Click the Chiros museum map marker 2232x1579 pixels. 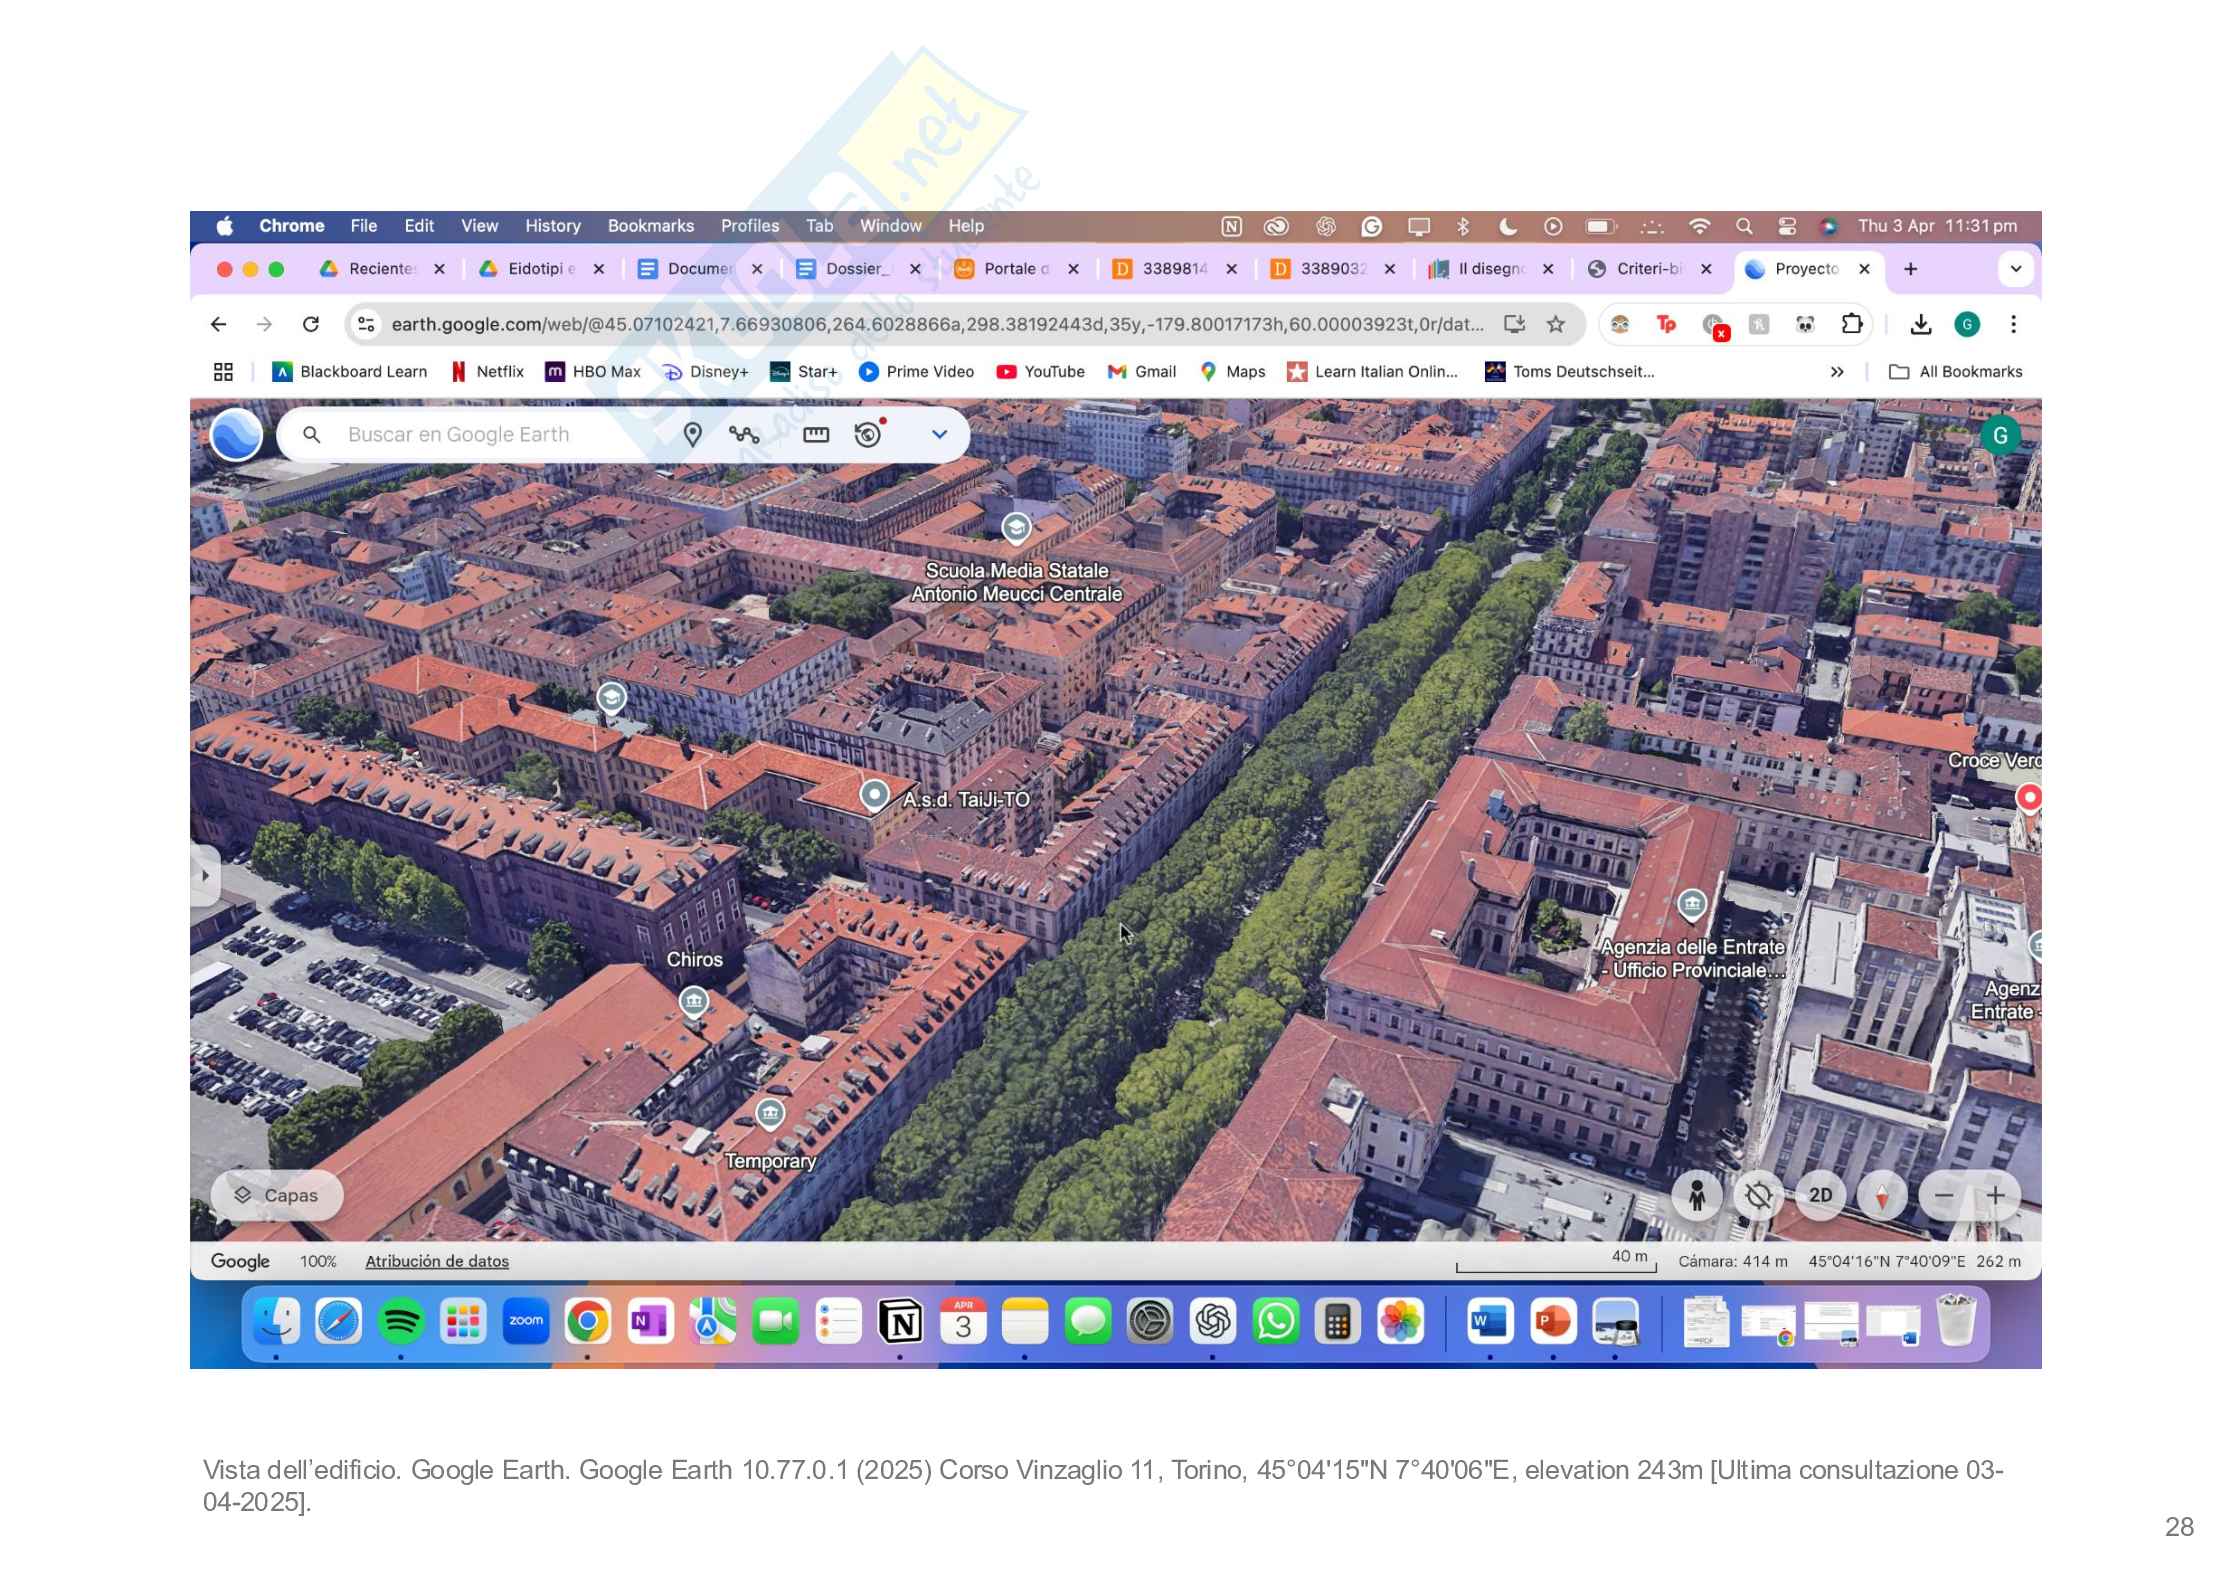coord(693,1001)
